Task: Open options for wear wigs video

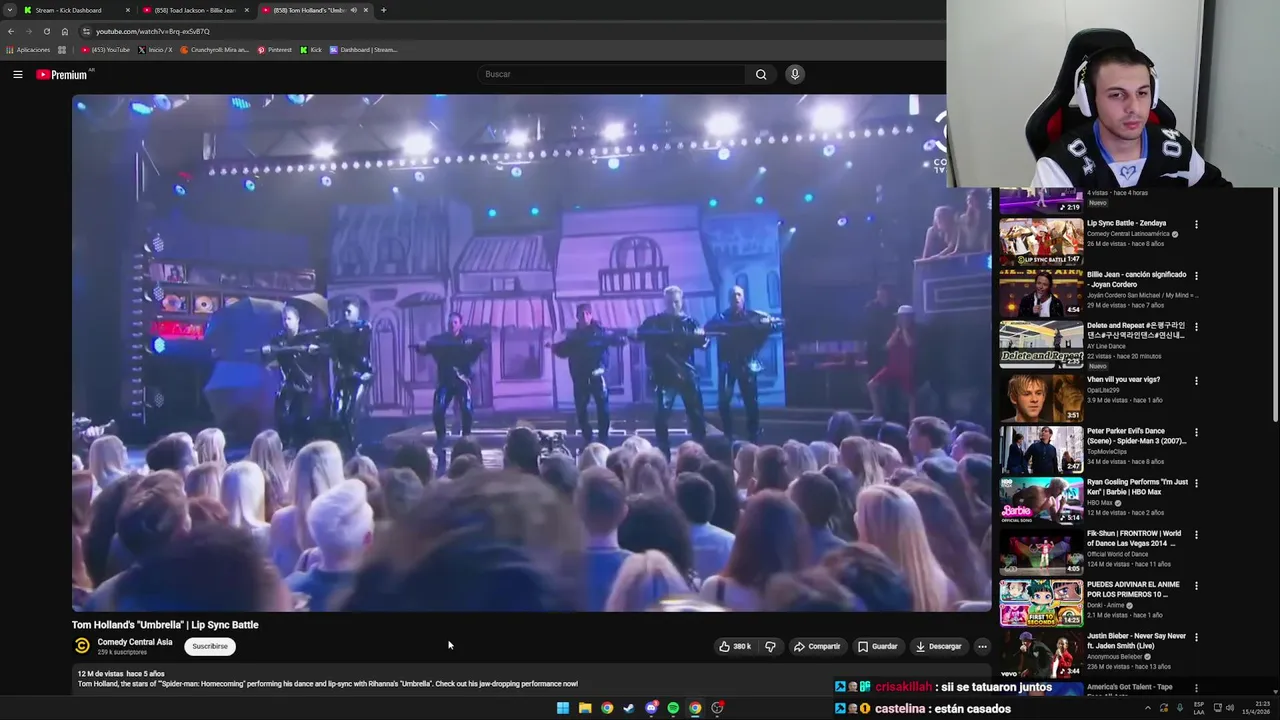Action: [x=1196, y=381]
